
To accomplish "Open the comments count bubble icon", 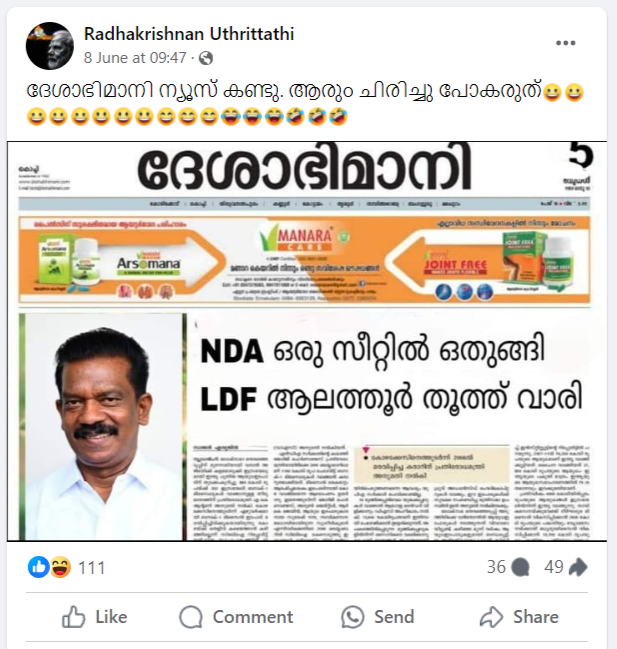I will [520, 567].
